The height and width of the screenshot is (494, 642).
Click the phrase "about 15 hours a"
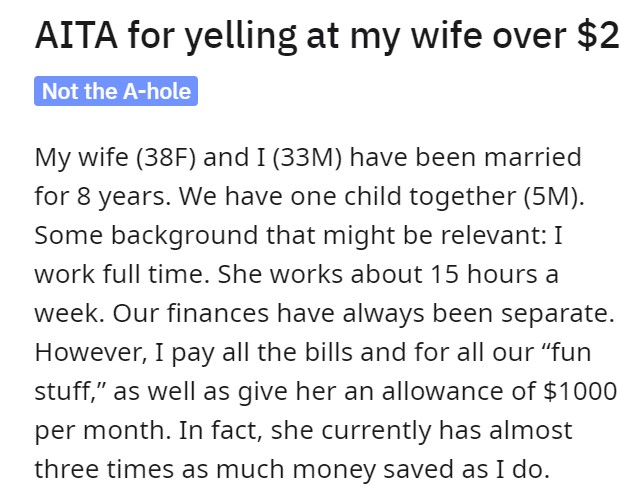[x=454, y=274]
